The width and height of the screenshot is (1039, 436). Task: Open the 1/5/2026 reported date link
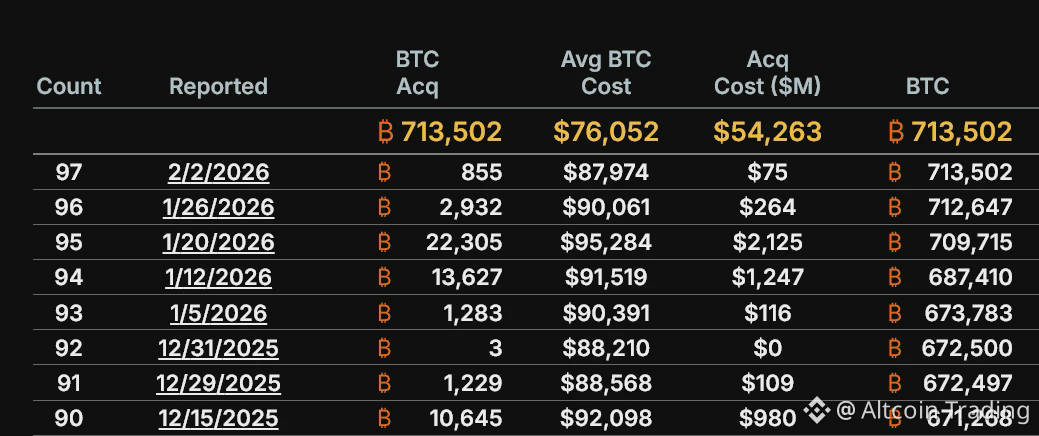(x=218, y=313)
